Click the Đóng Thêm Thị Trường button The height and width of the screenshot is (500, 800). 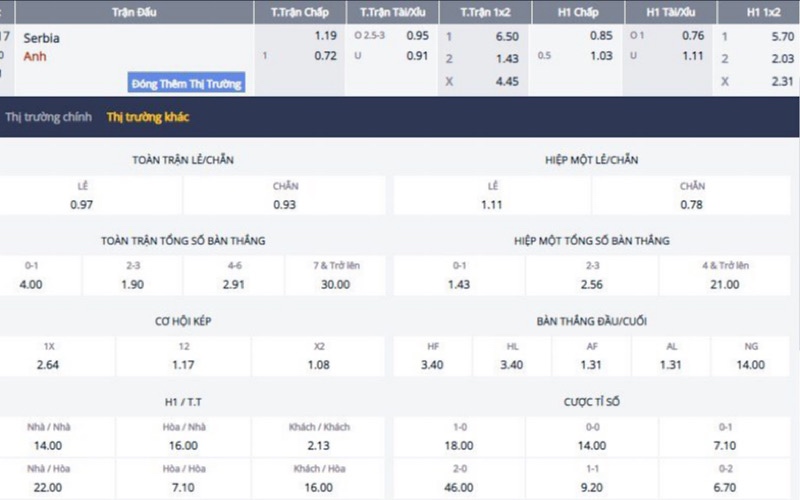click(x=187, y=84)
